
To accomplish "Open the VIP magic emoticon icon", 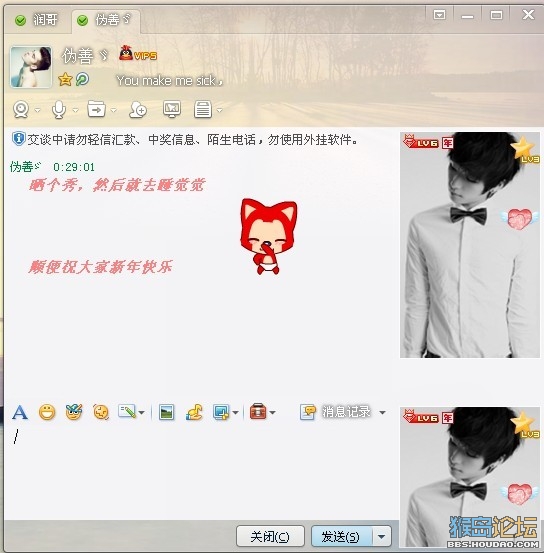I will pos(74,412).
